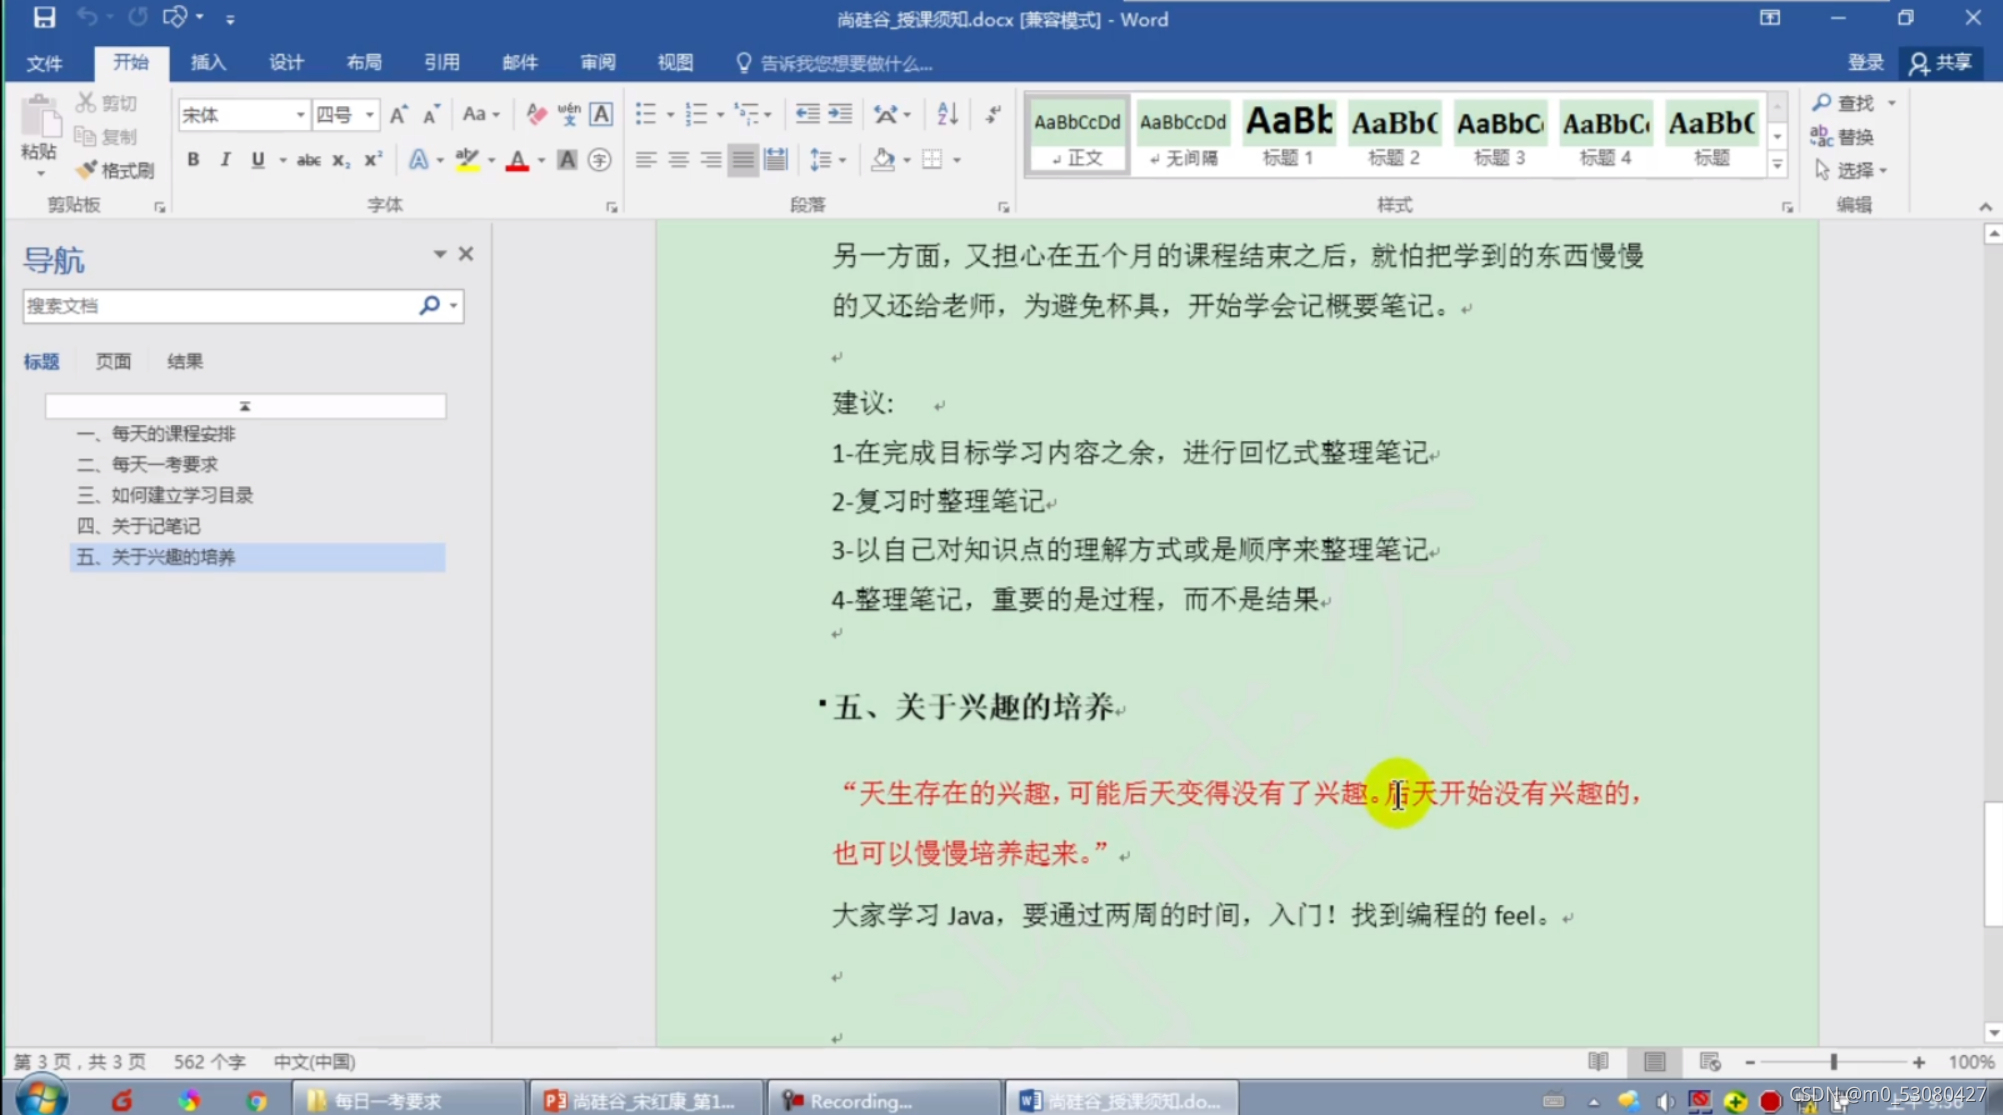Toggle Italic formatting
Viewport: 2003px width, 1115px height.
pyautogui.click(x=225, y=160)
